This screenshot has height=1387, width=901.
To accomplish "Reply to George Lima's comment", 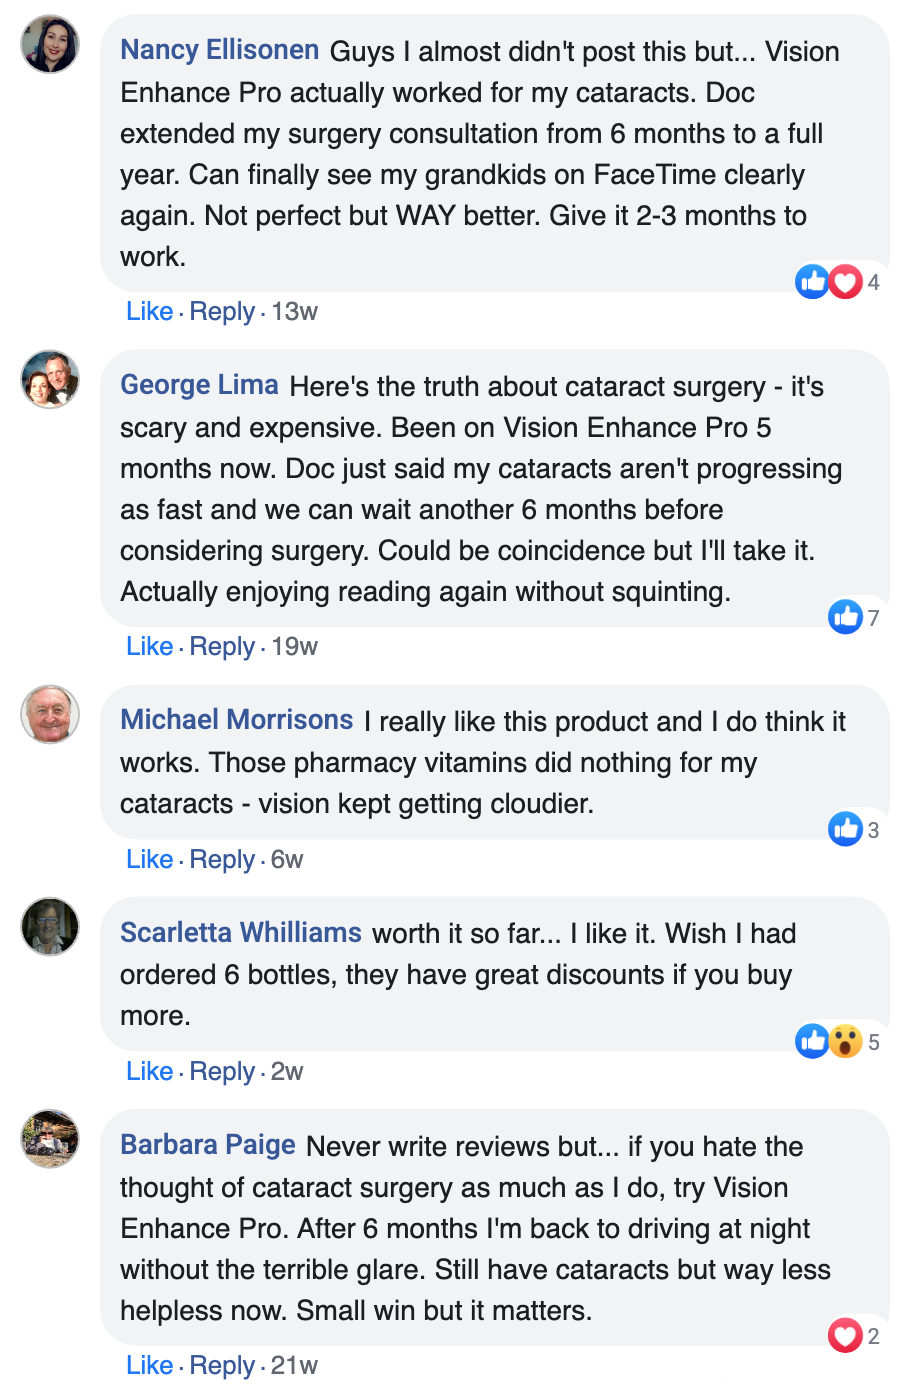I will 222,647.
